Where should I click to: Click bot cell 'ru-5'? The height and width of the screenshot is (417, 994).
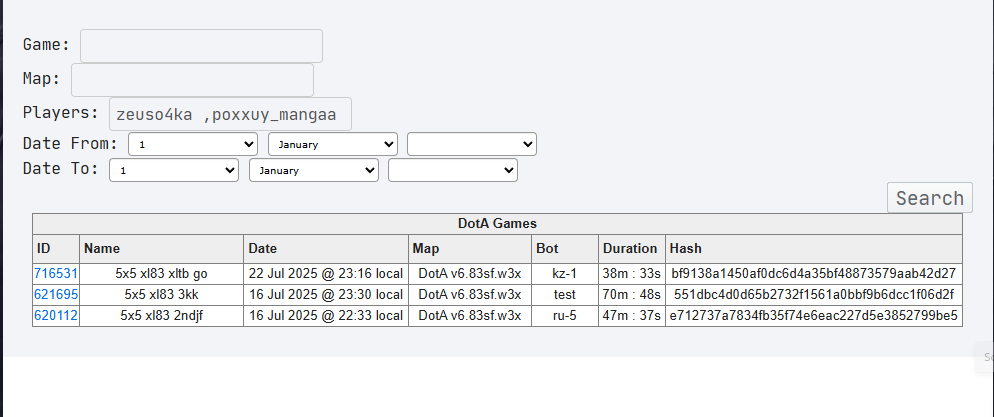[565, 316]
